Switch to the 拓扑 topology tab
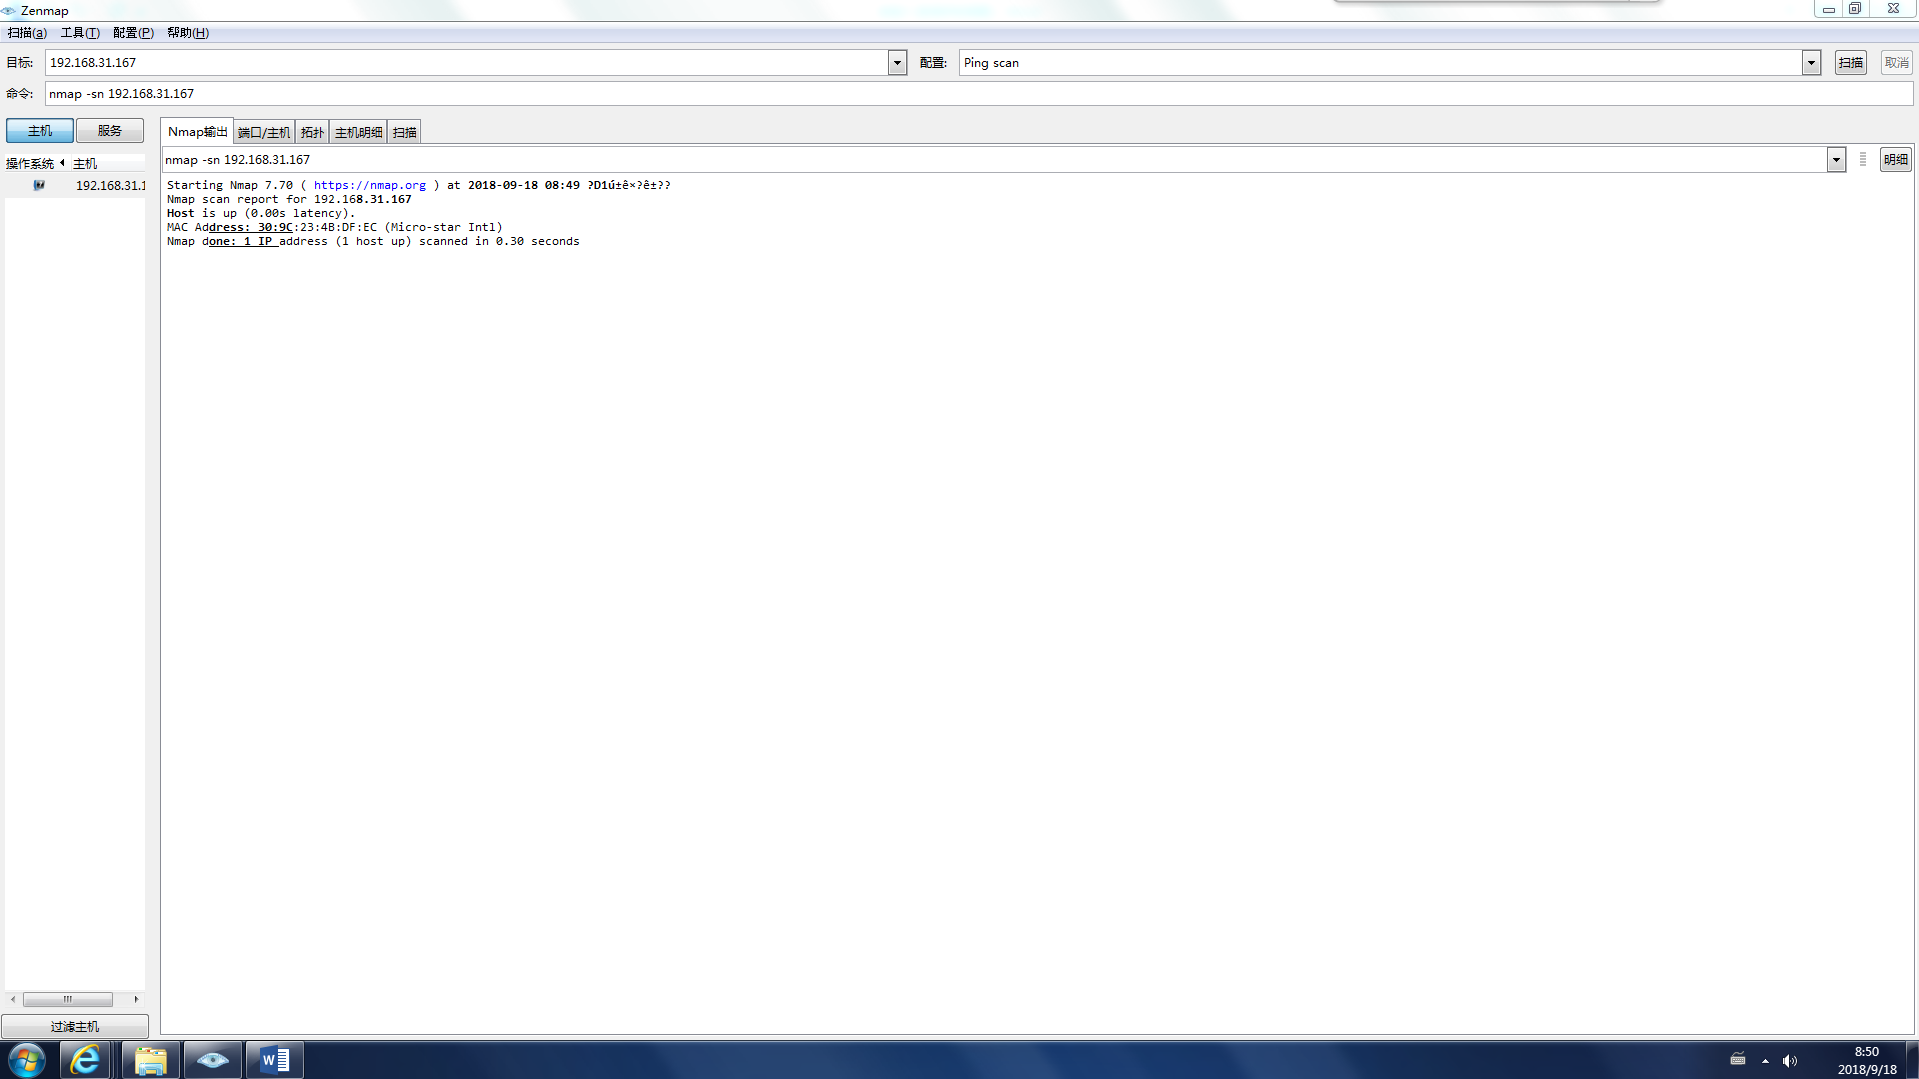Screen dimensions: 1919x1079 coord(312,132)
